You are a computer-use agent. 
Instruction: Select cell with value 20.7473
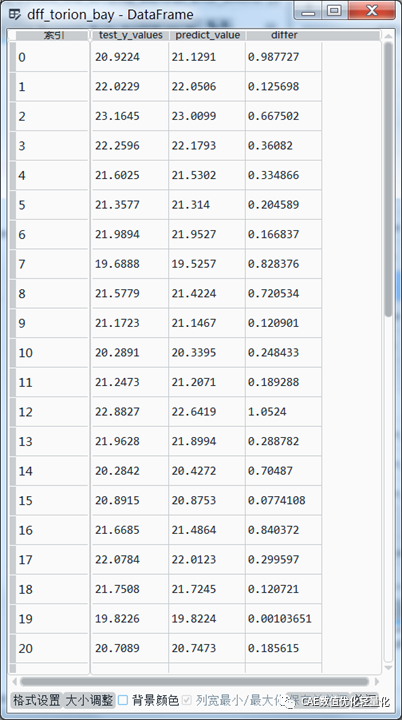[207, 648]
